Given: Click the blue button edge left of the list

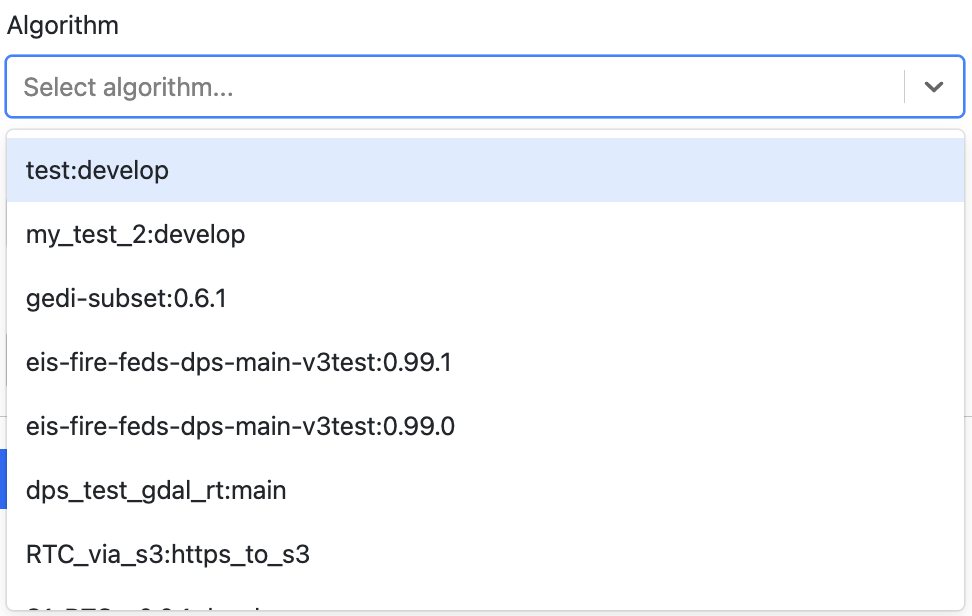Looking at the screenshot, I should tap(3, 479).
